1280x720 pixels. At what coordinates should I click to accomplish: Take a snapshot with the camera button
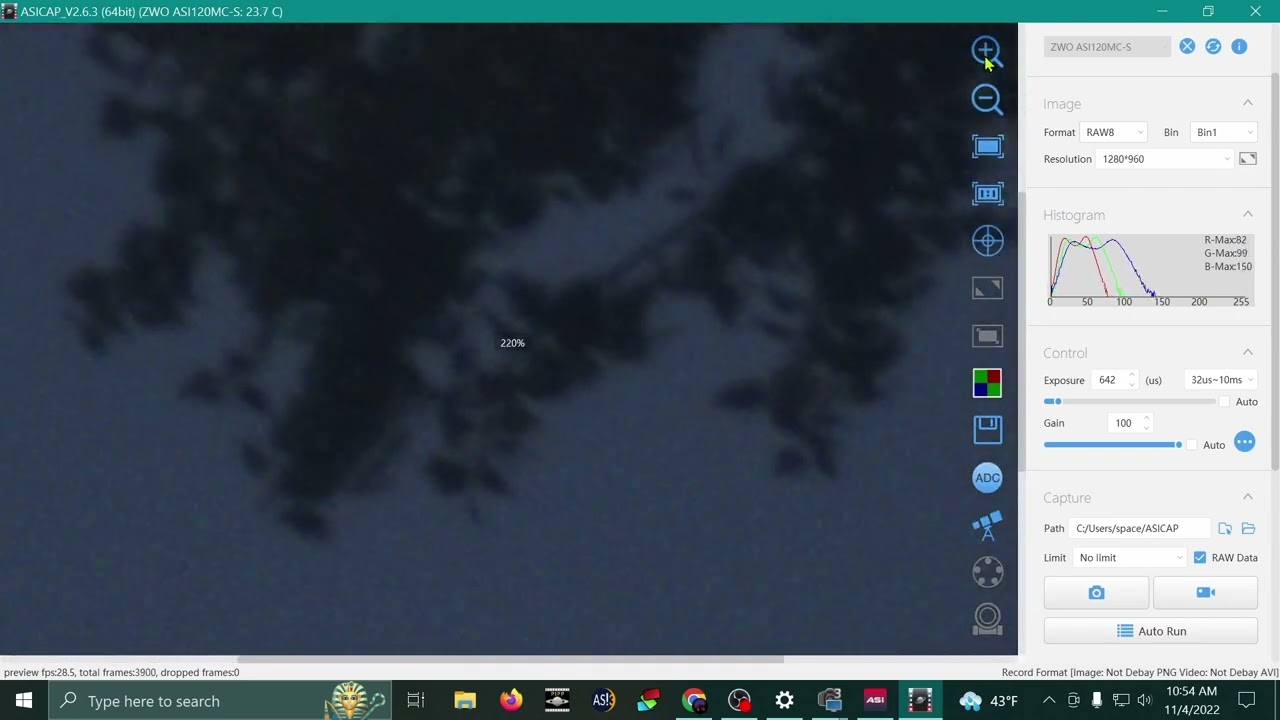coord(1096,593)
